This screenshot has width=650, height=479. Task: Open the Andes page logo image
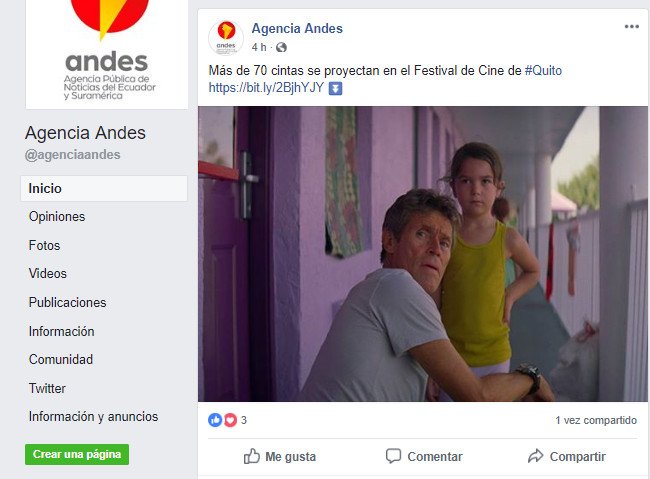click(x=107, y=54)
